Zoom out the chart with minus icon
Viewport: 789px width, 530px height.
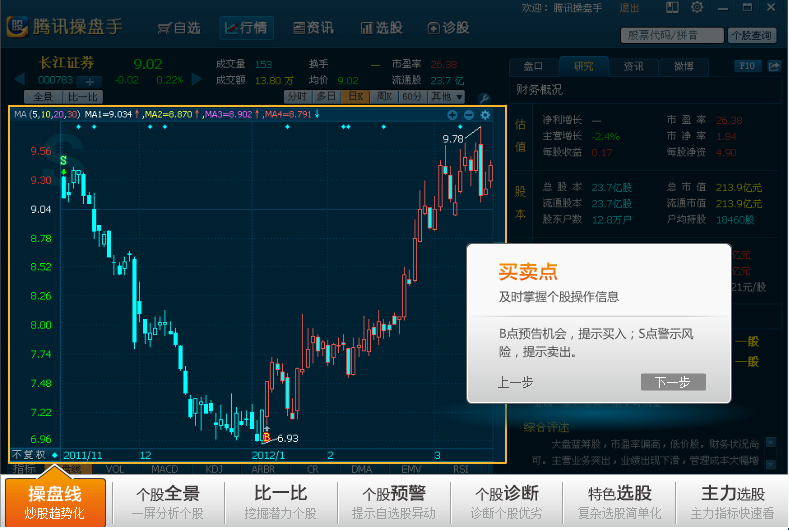[x=468, y=115]
